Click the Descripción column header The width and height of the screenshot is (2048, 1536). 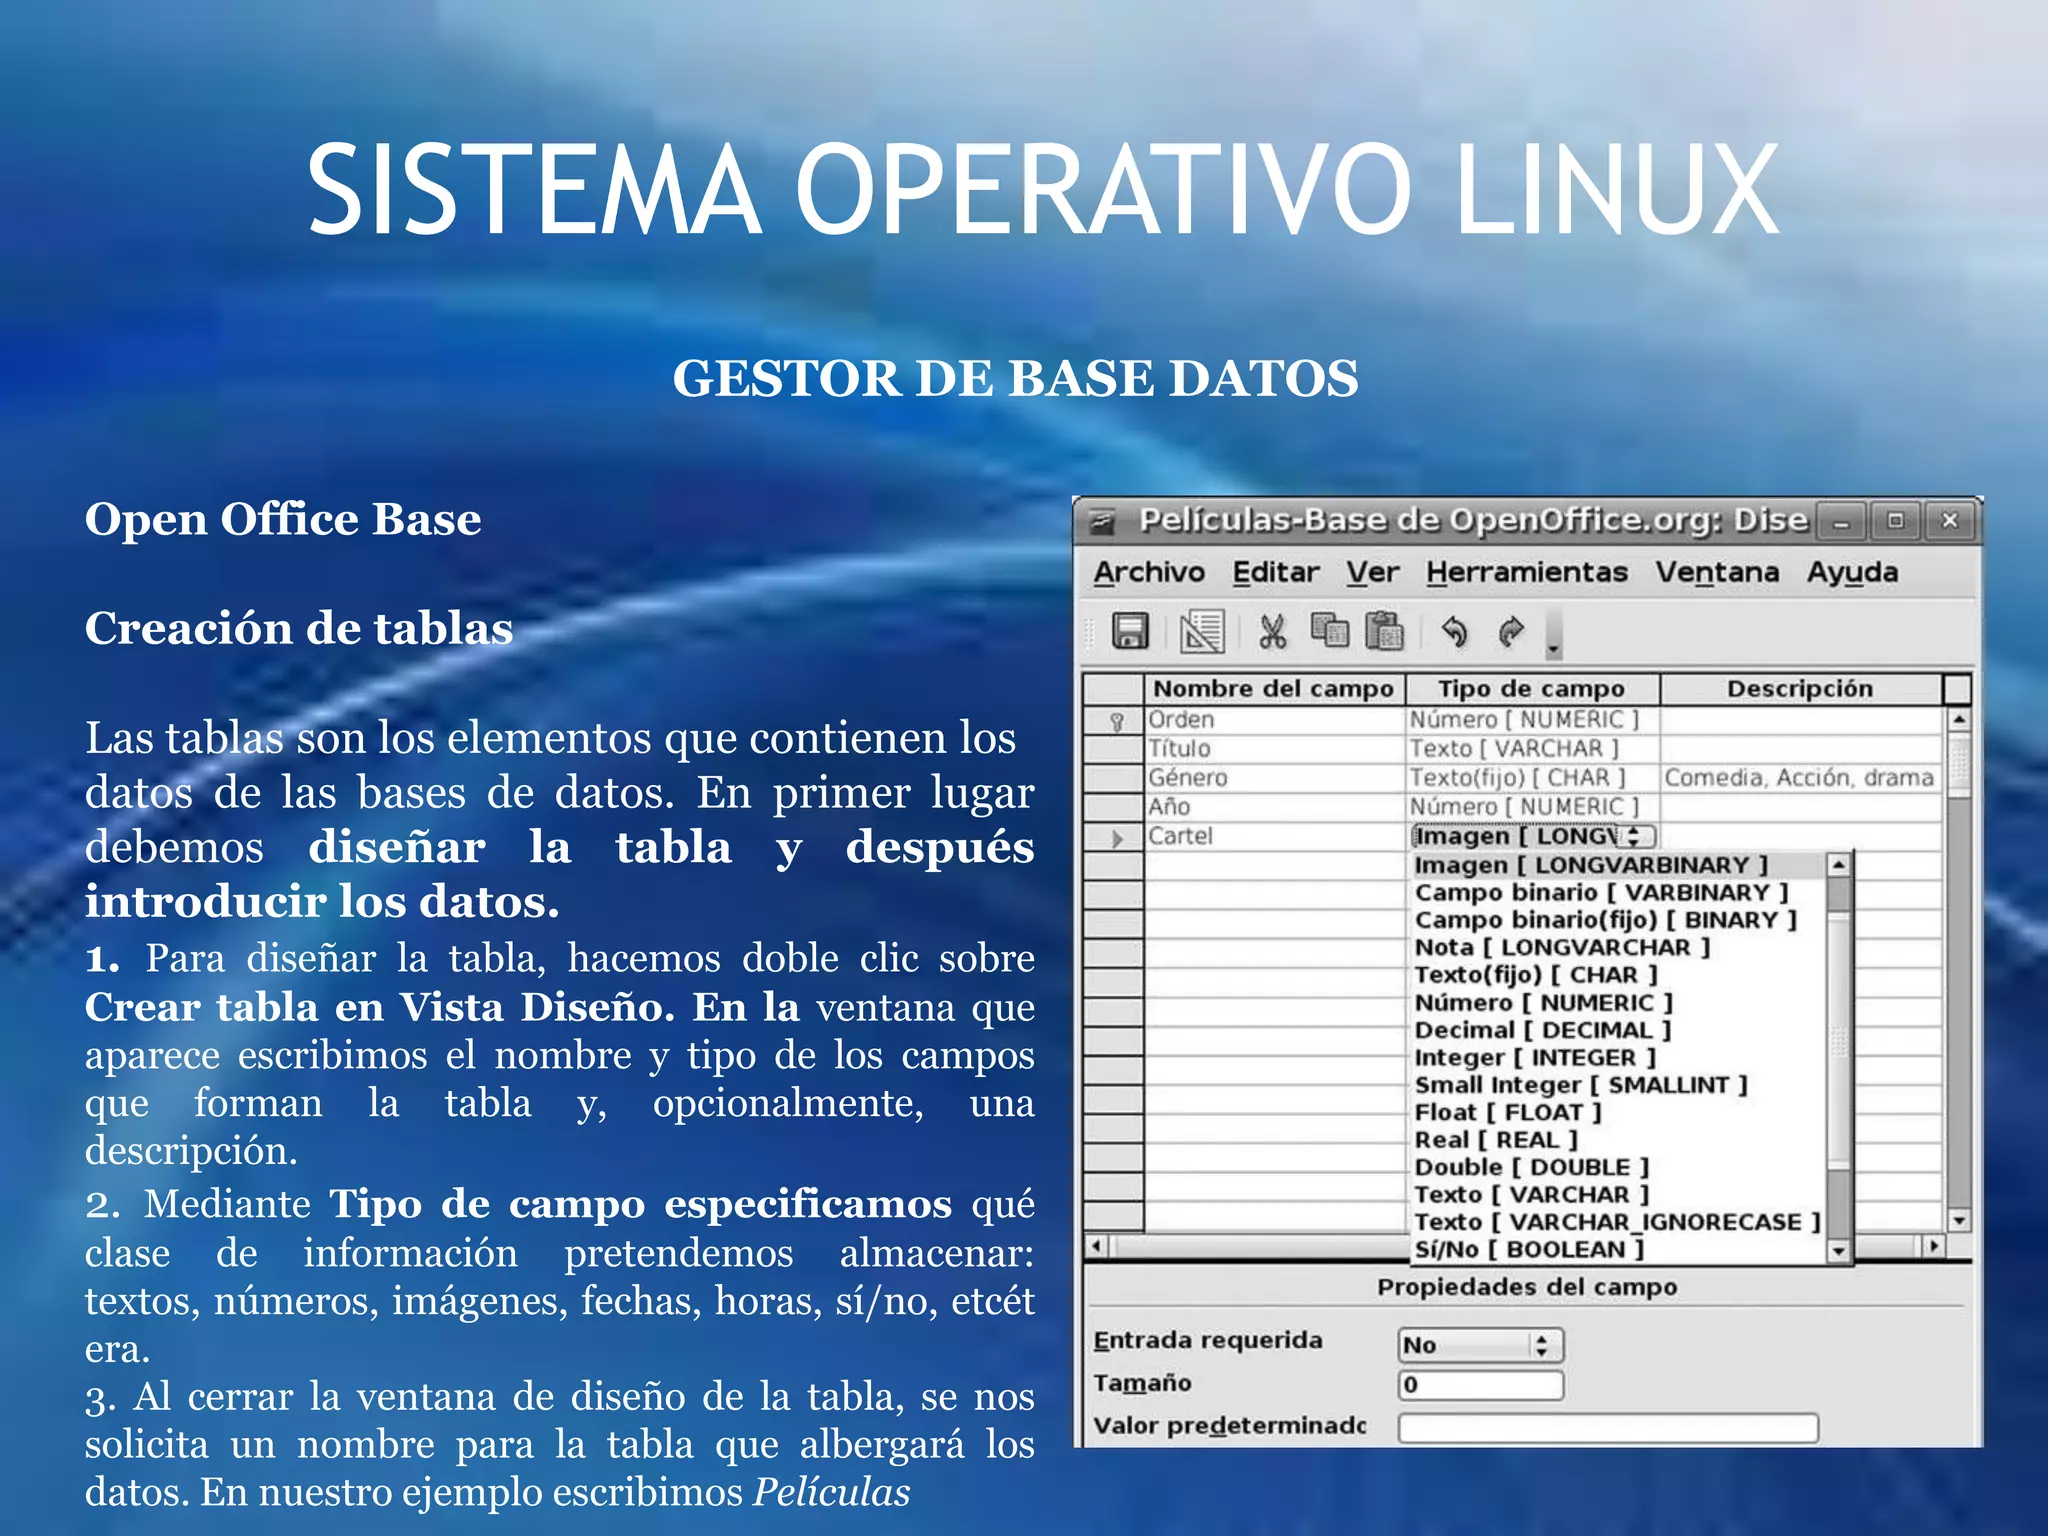[x=1800, y=689]
